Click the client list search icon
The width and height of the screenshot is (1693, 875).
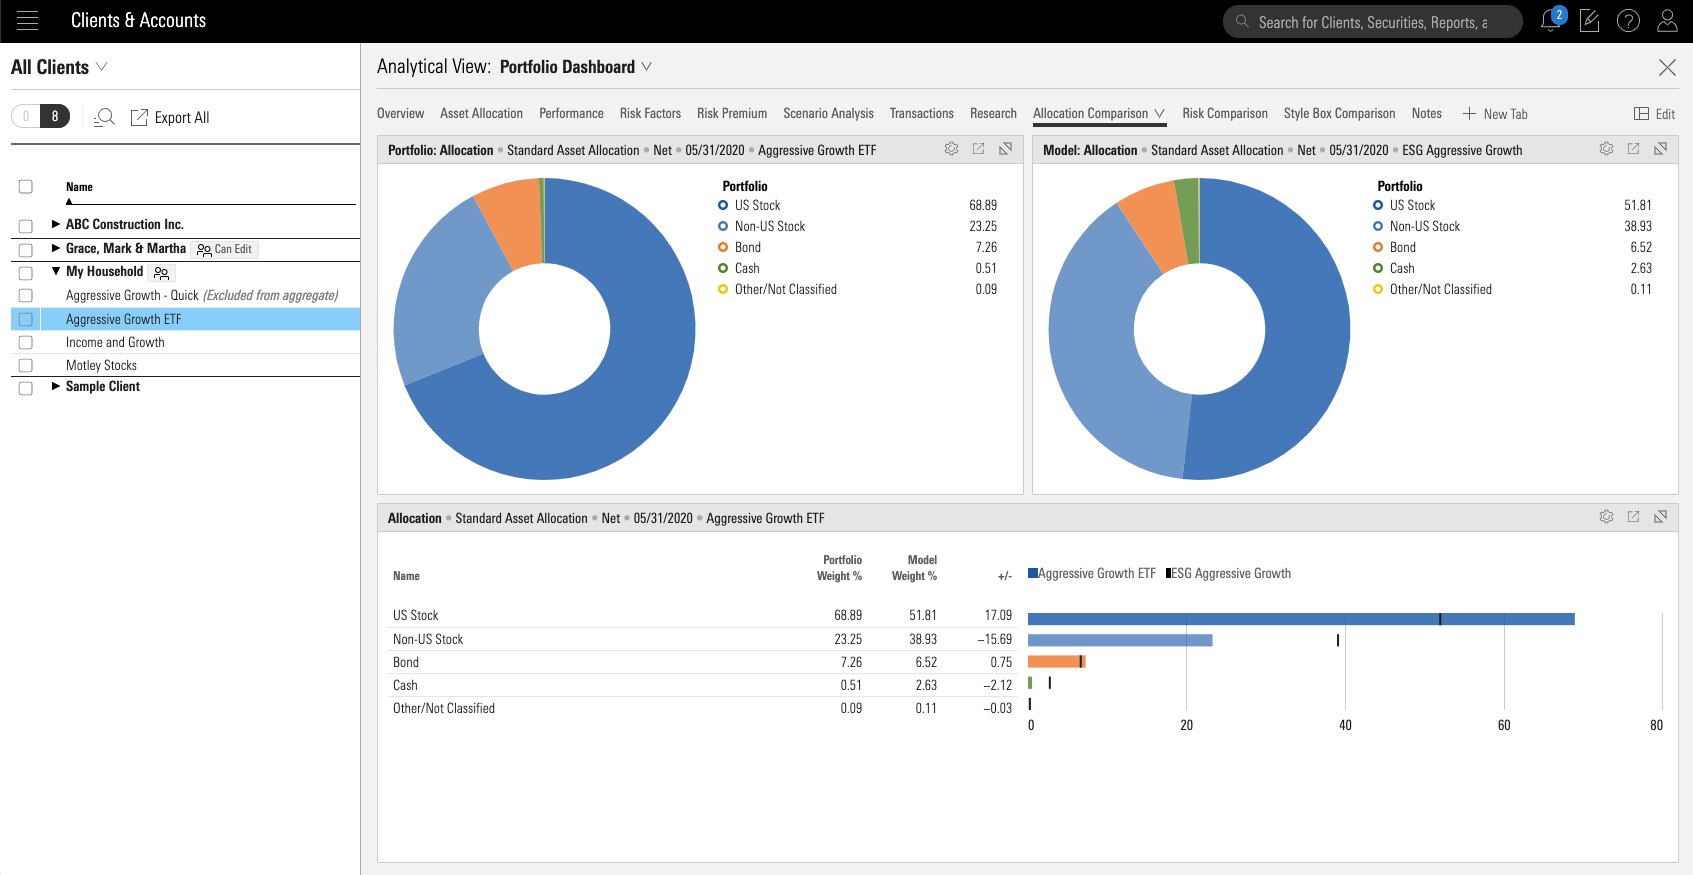point(105,117)
